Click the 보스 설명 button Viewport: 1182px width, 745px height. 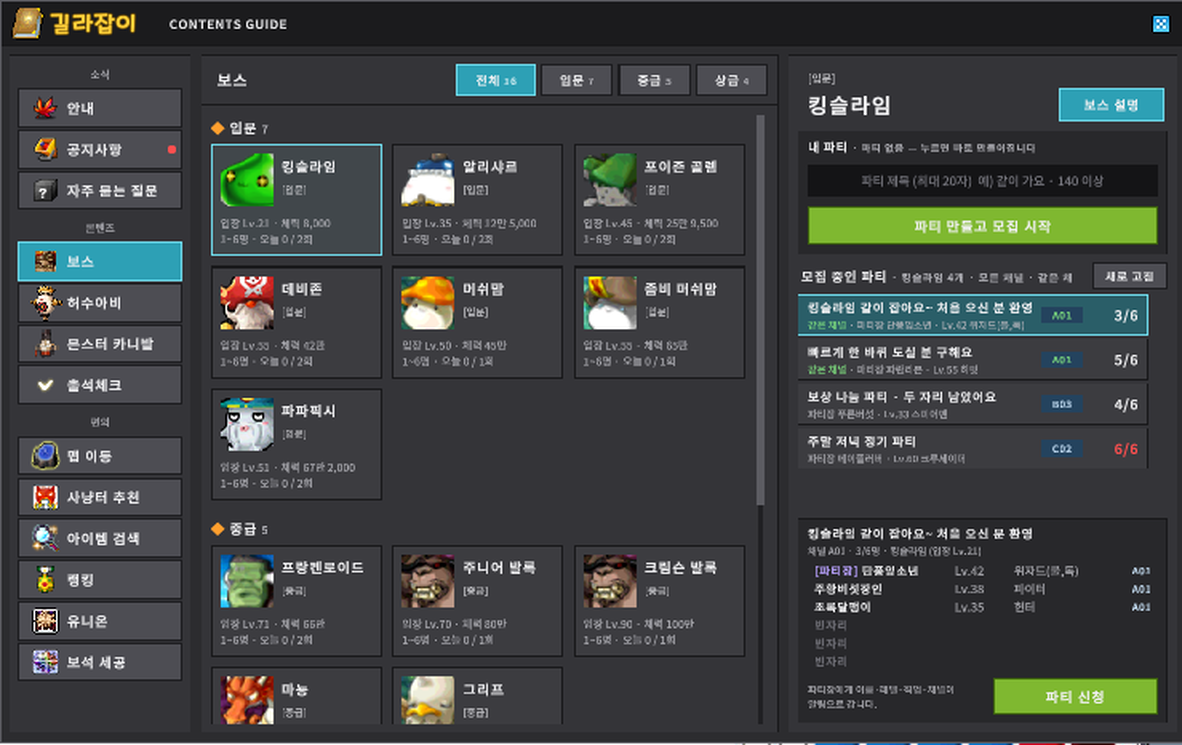tap(1111, 105)
